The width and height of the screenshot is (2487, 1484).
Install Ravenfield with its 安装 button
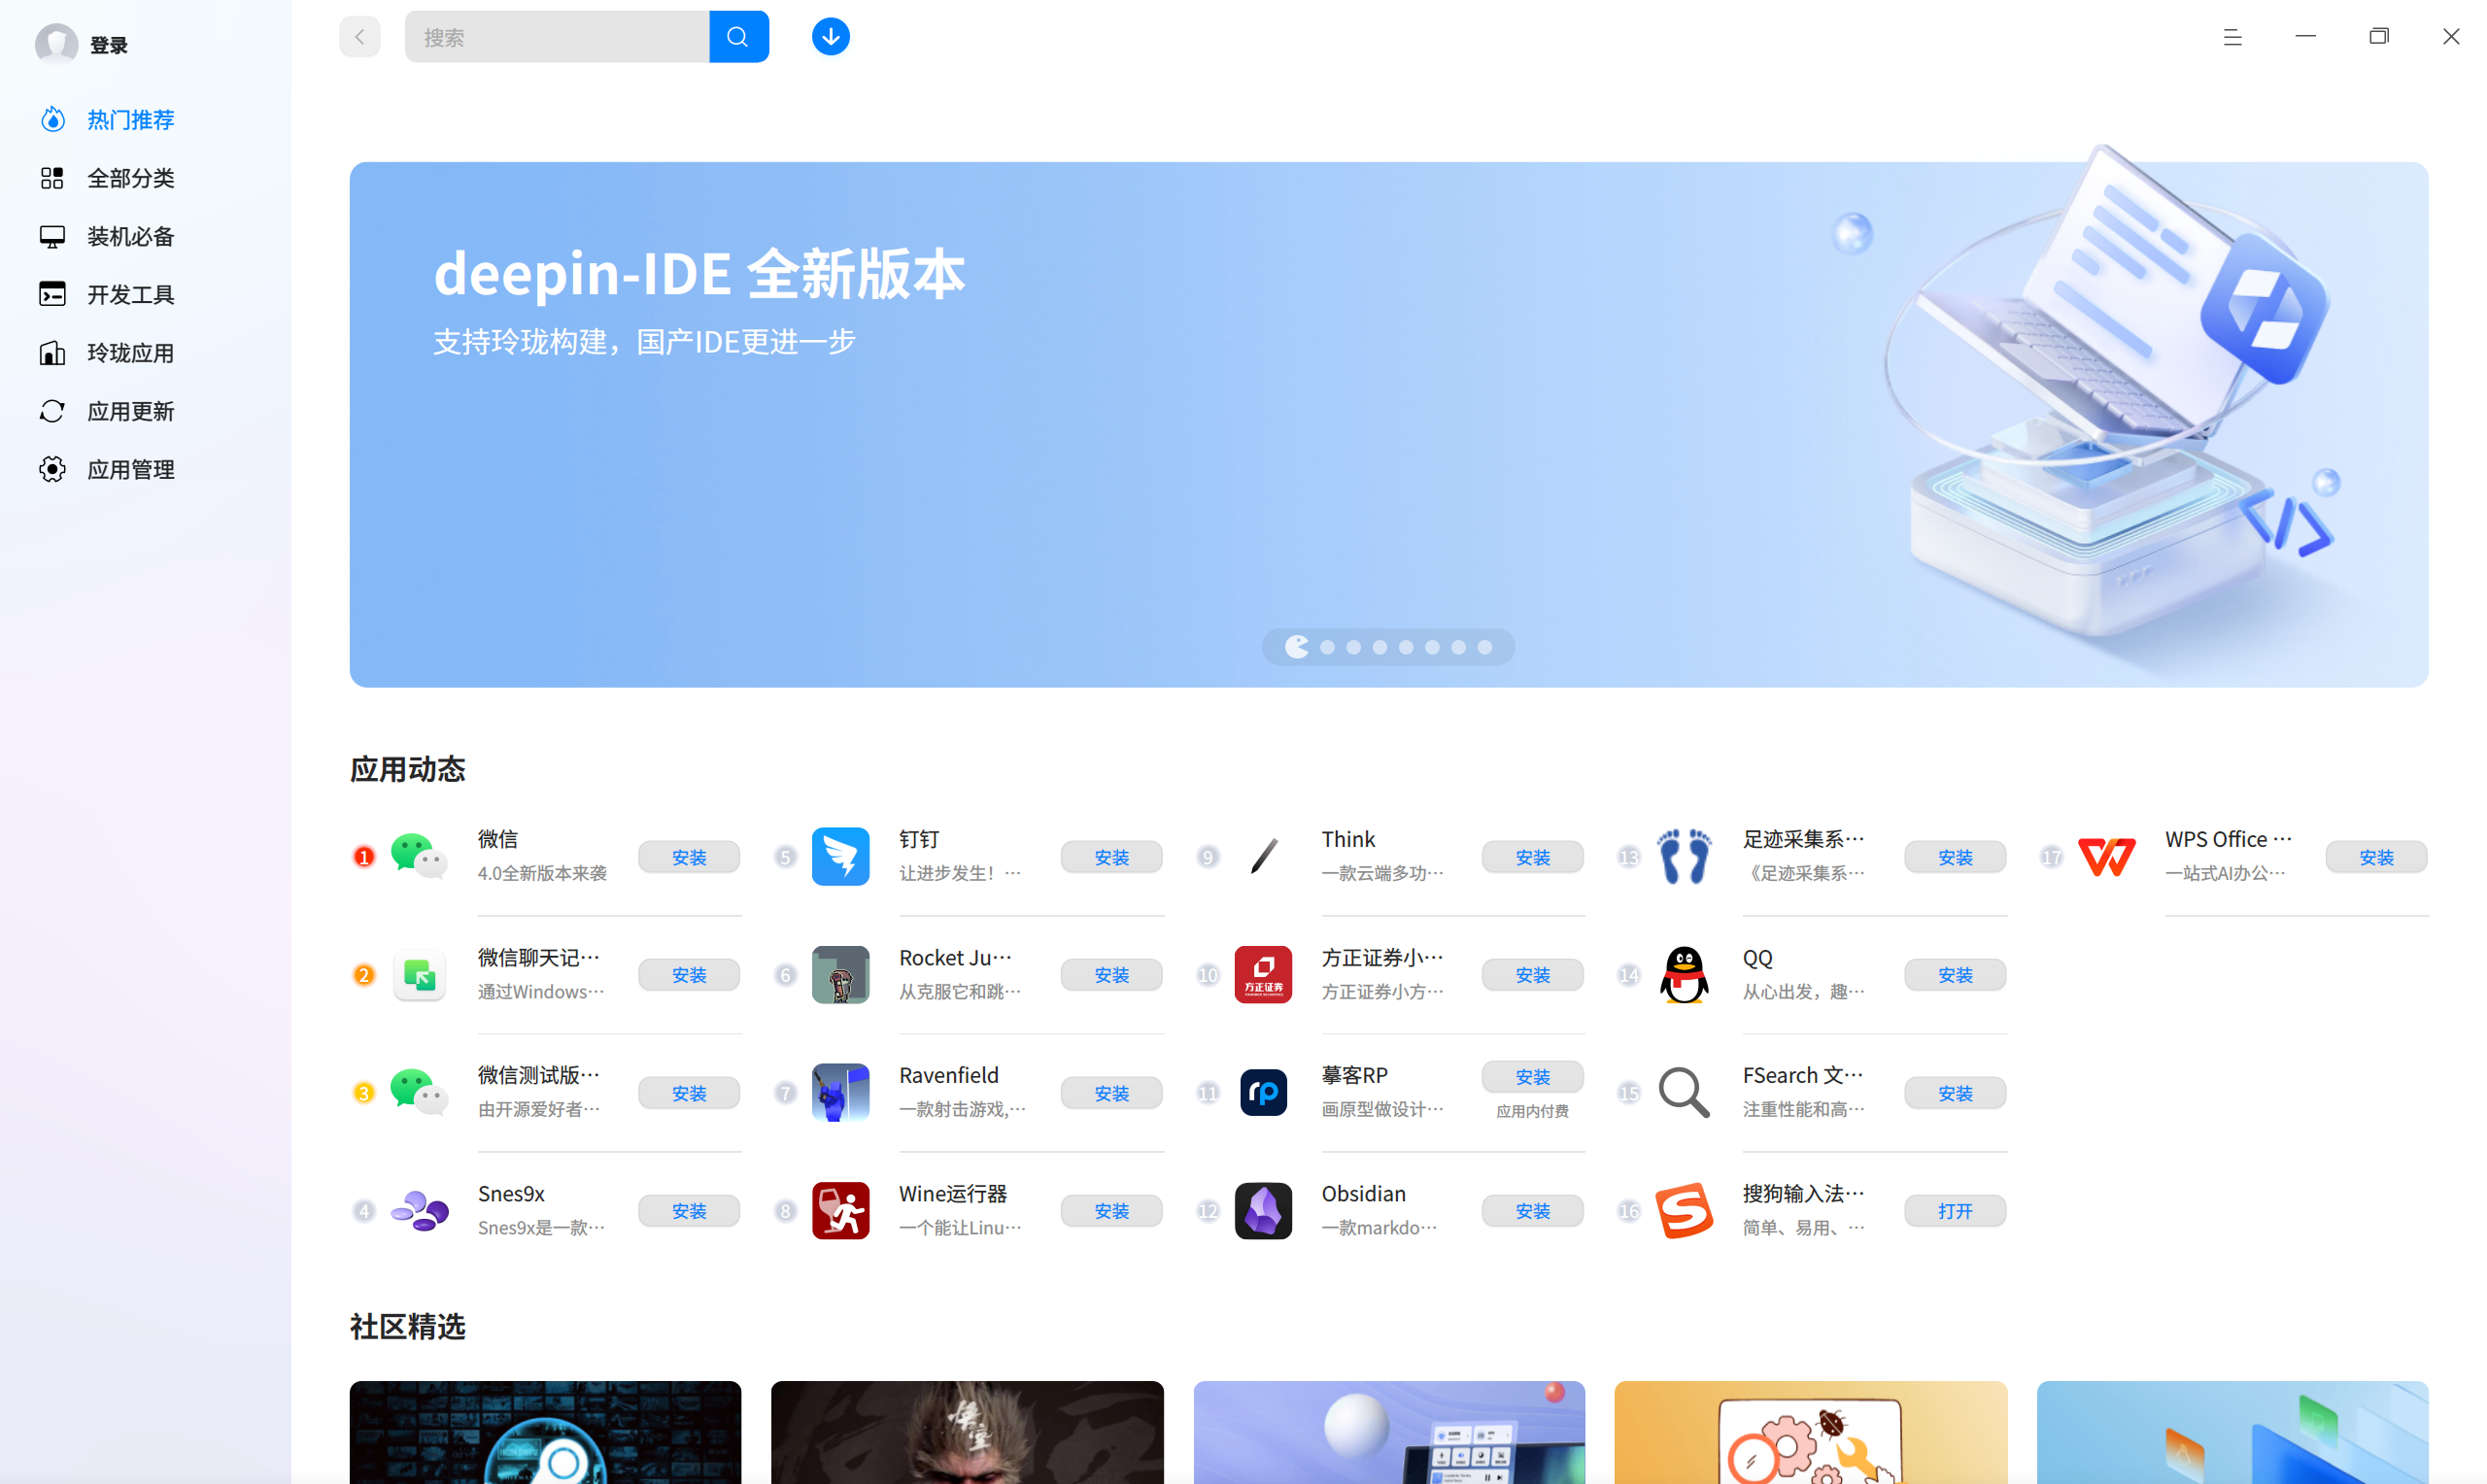[1111, 1093]
